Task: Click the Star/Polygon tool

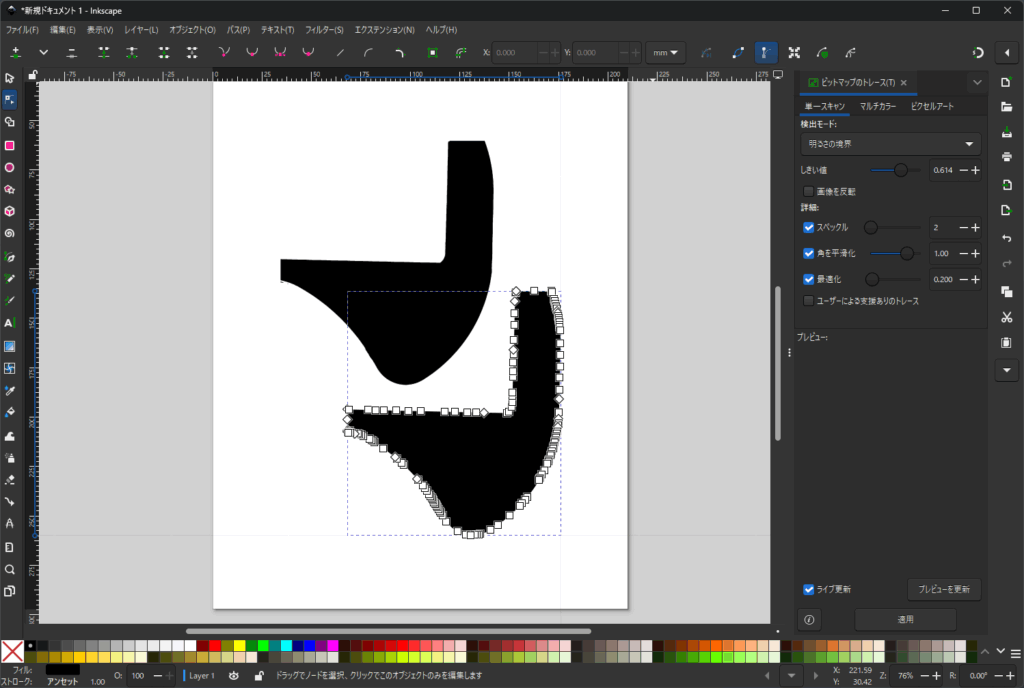Action: click(x=10, y=189)
